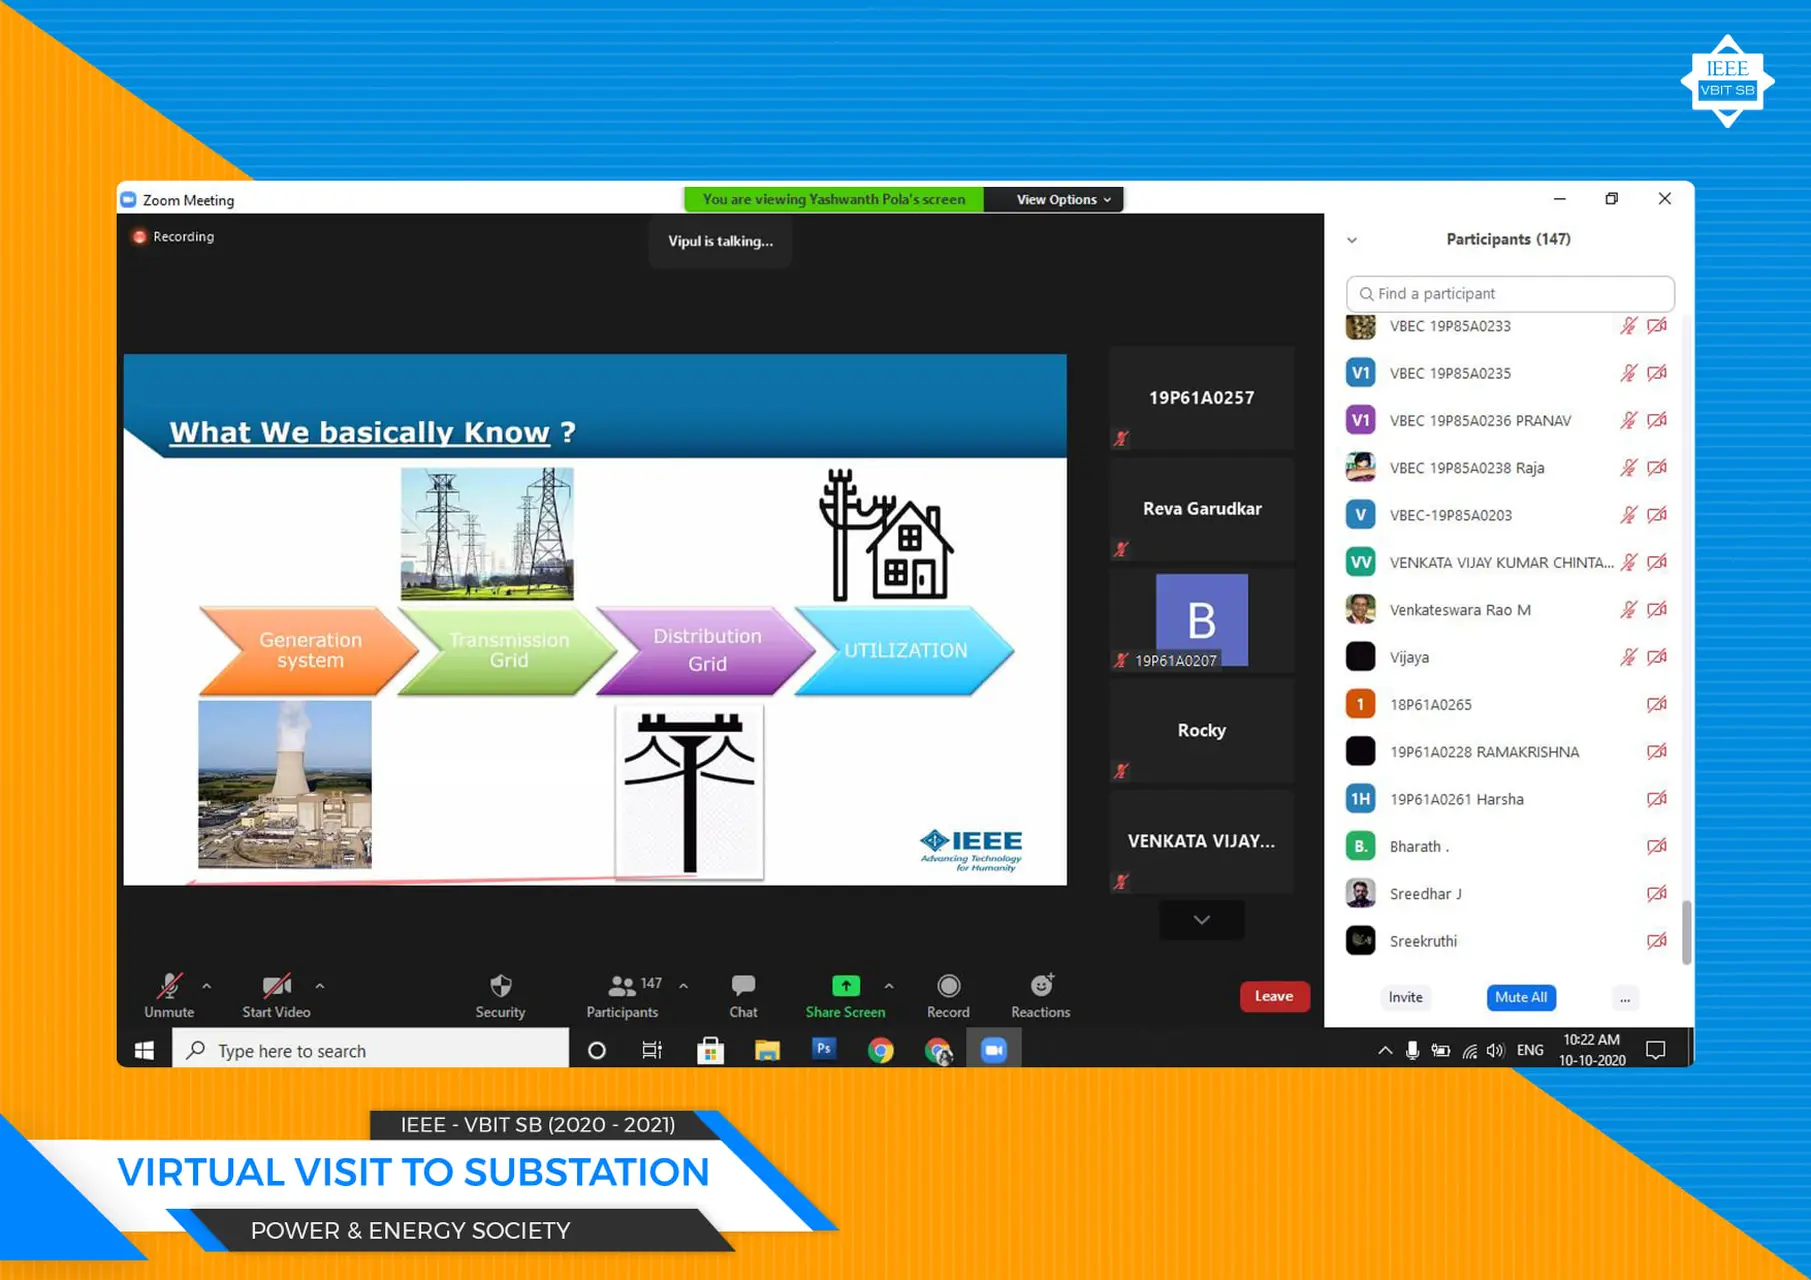
Task: Unmute the microphone
Action: [167, 993]
